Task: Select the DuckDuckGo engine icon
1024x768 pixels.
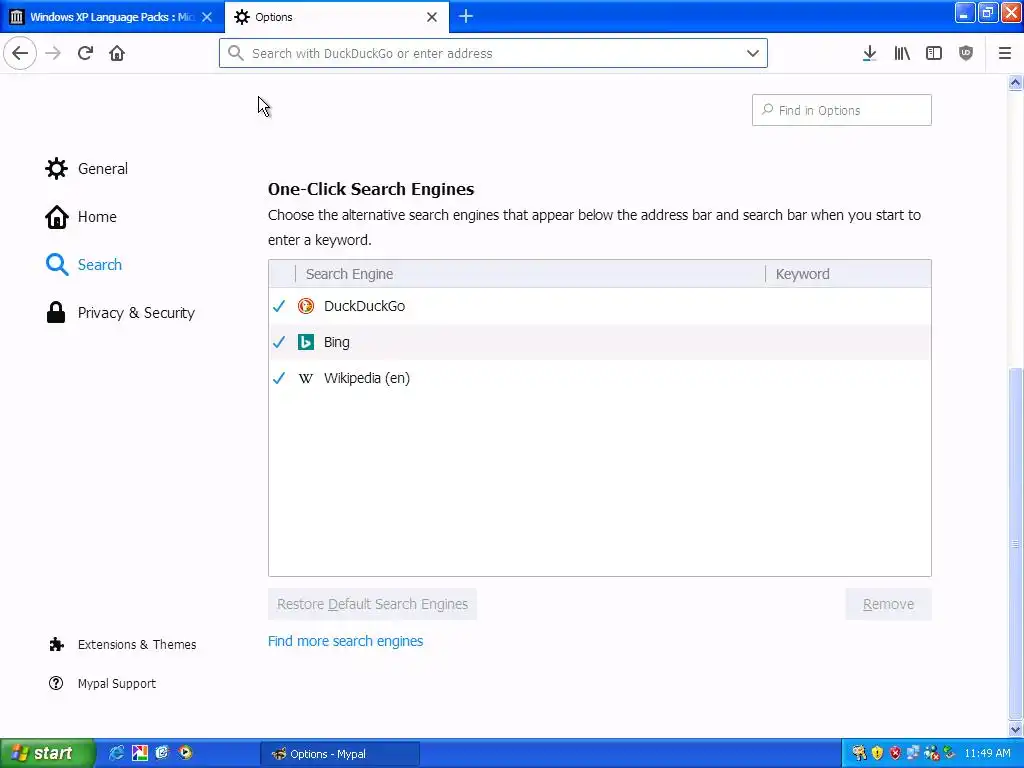Action: pyautogui.click(x=306, y=306)
